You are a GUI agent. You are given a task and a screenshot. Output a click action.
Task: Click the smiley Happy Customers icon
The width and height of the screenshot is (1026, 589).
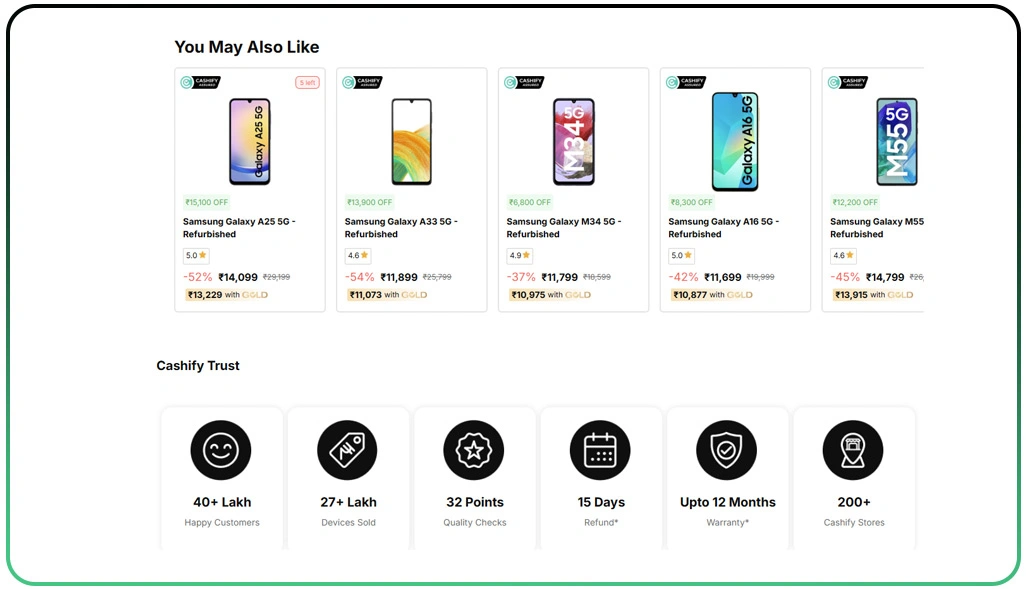(221, 449)
